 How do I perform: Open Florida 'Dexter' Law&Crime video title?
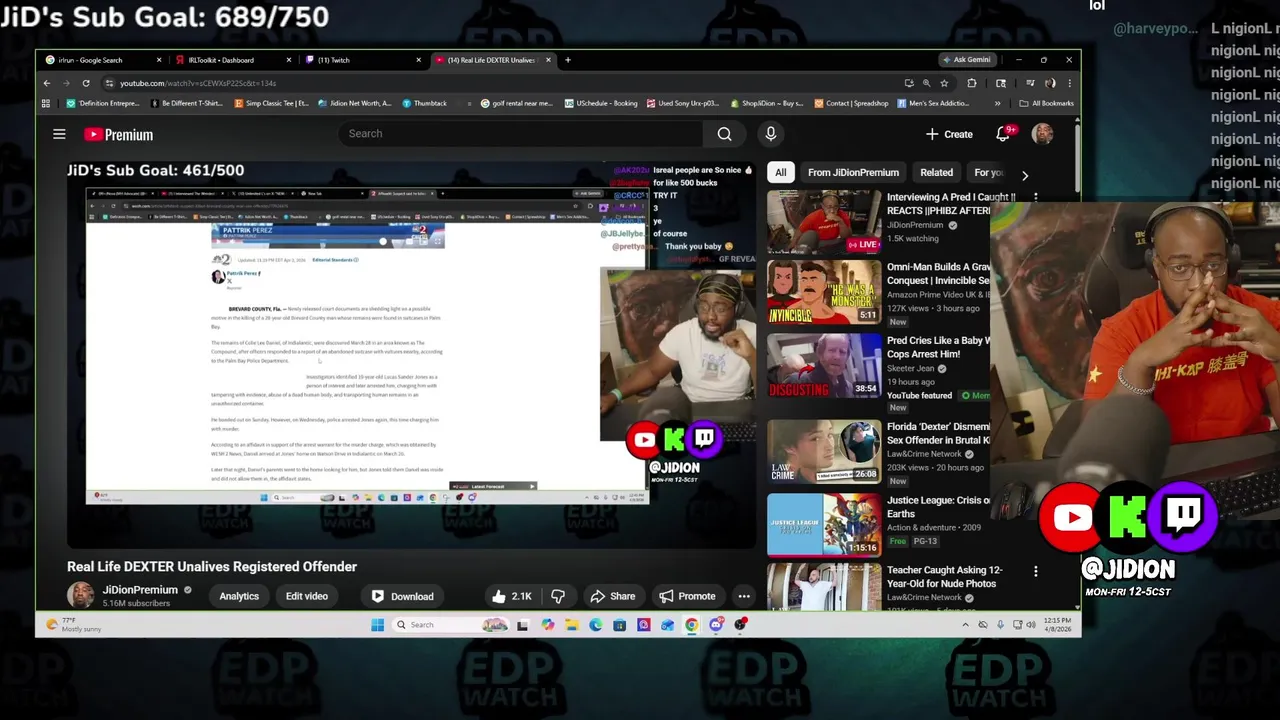pyautogui.click(x=938, y=433)
